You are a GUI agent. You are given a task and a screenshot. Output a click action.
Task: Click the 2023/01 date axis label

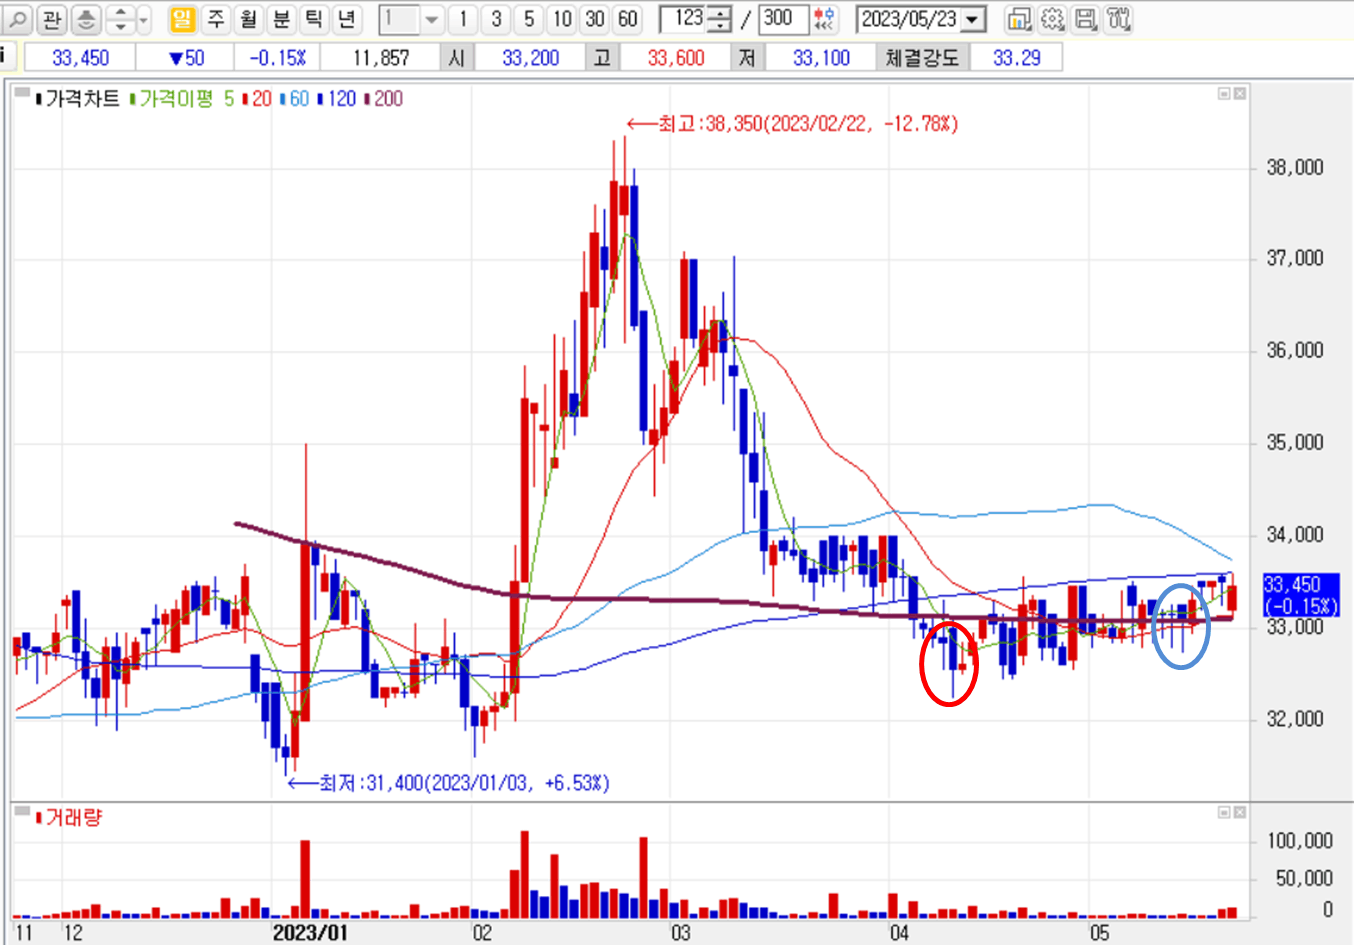[x=310, y=932]
